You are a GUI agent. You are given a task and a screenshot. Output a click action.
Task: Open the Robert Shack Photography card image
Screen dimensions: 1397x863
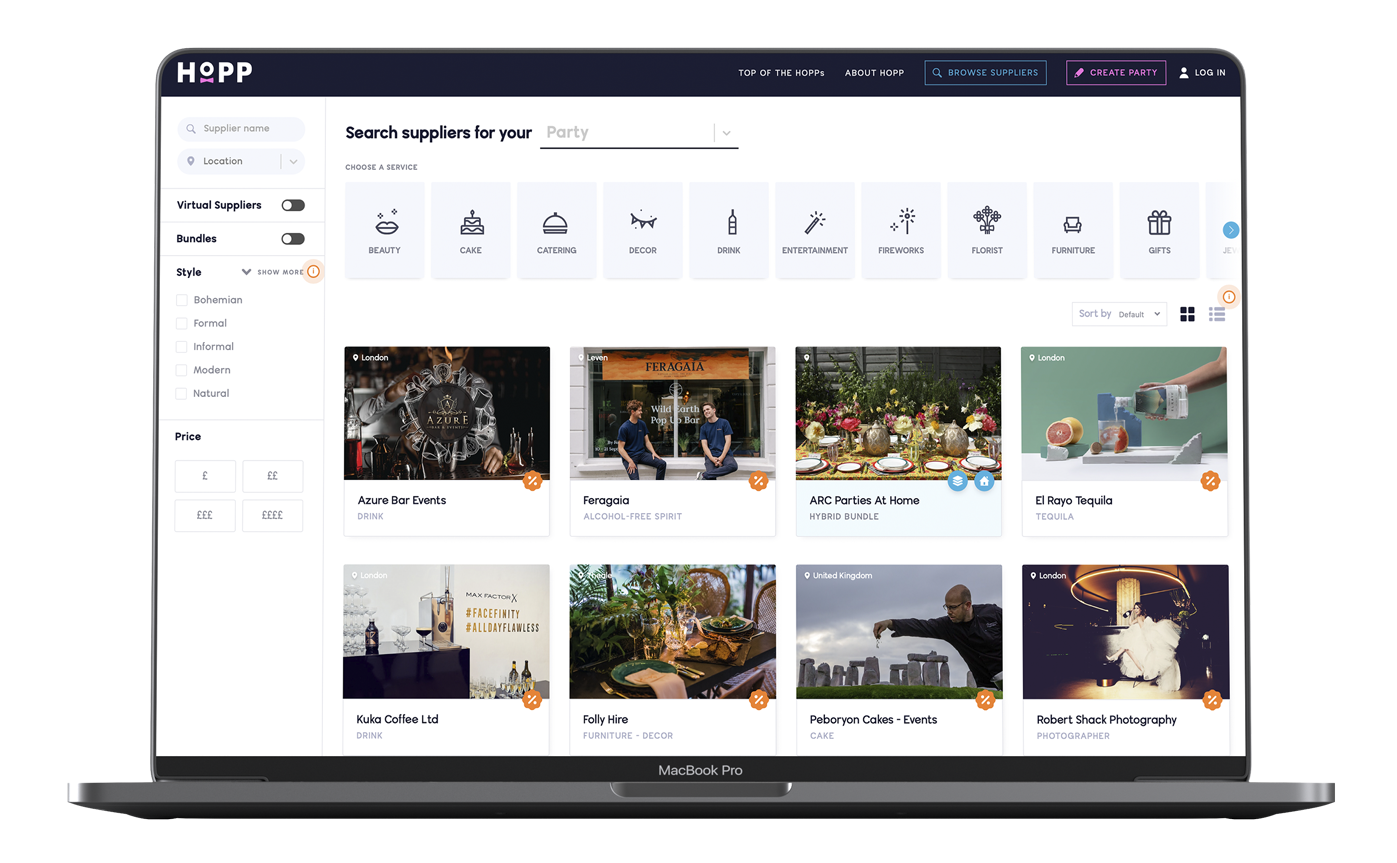1126,632
